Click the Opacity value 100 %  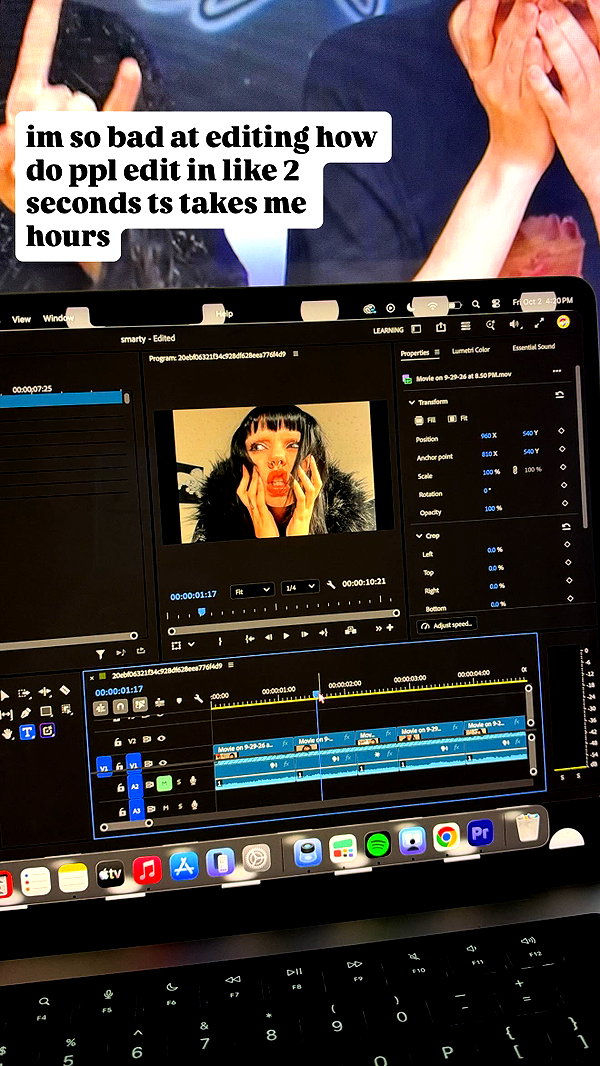(x=493, y=508)
